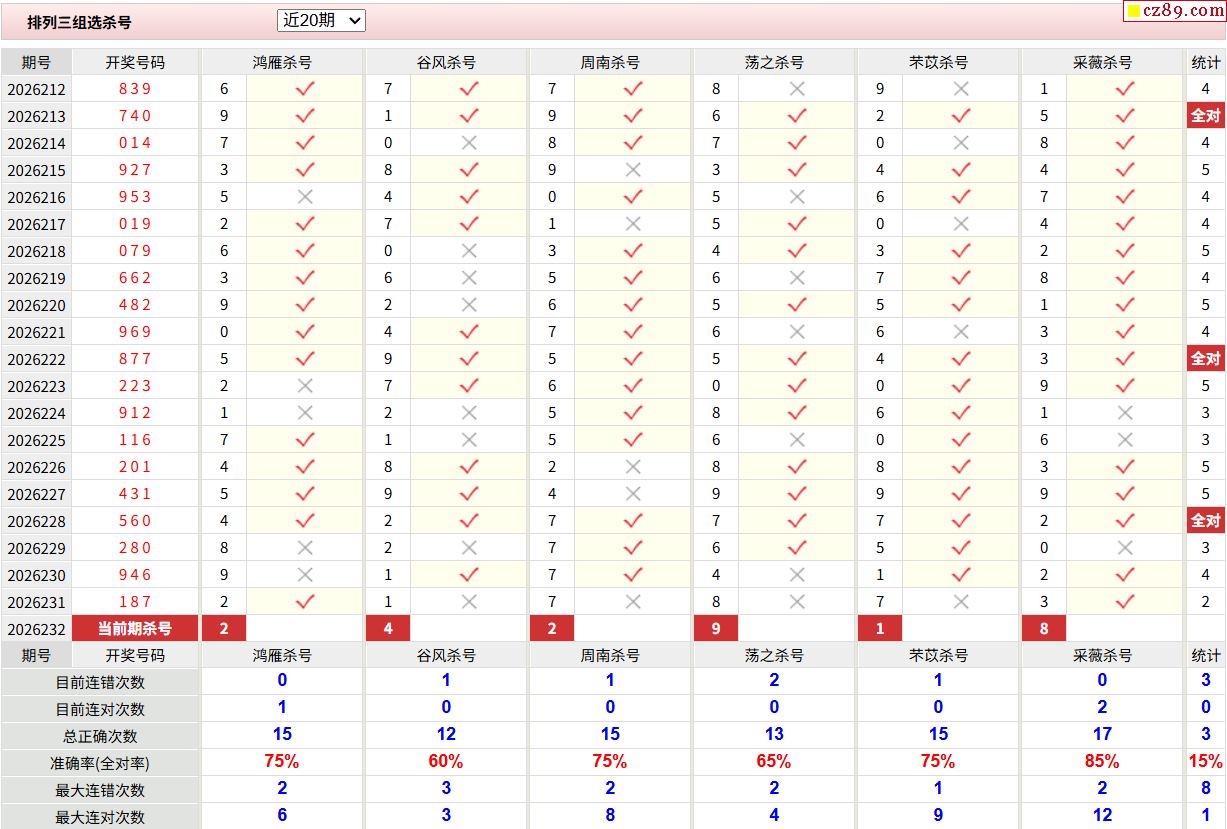
Task: Click the top 鸿雁杀号 column header
Action: coord(282,62)
